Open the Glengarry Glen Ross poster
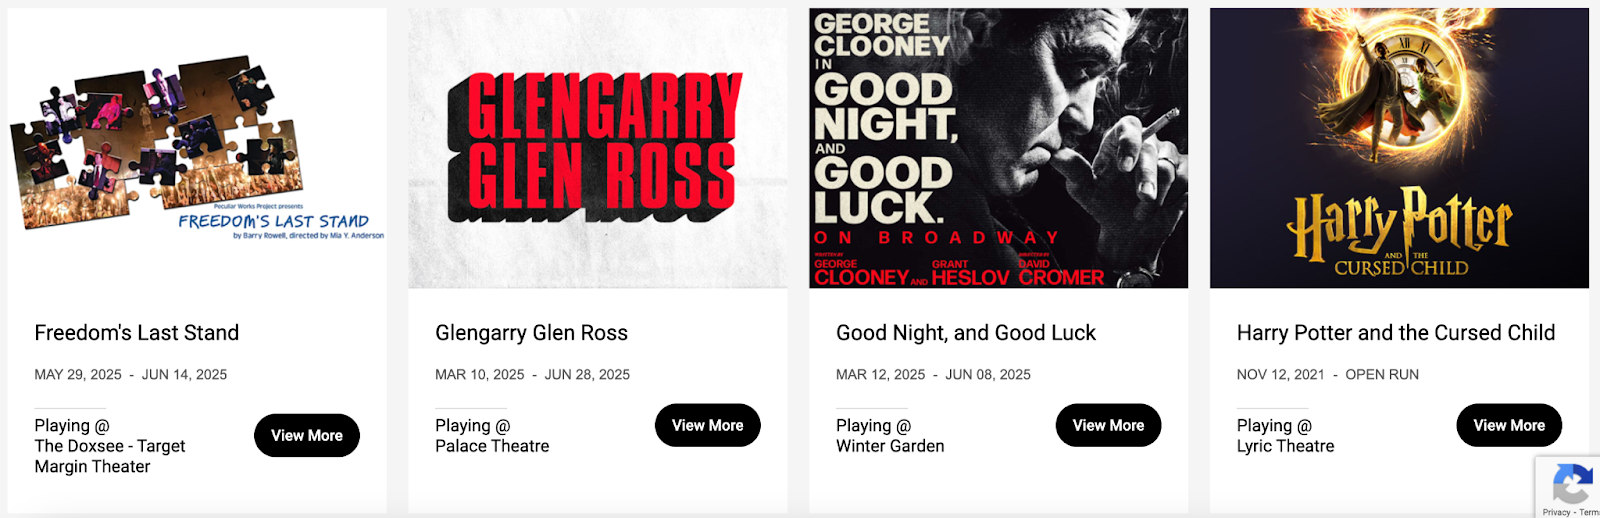 (x=598, y=148)
